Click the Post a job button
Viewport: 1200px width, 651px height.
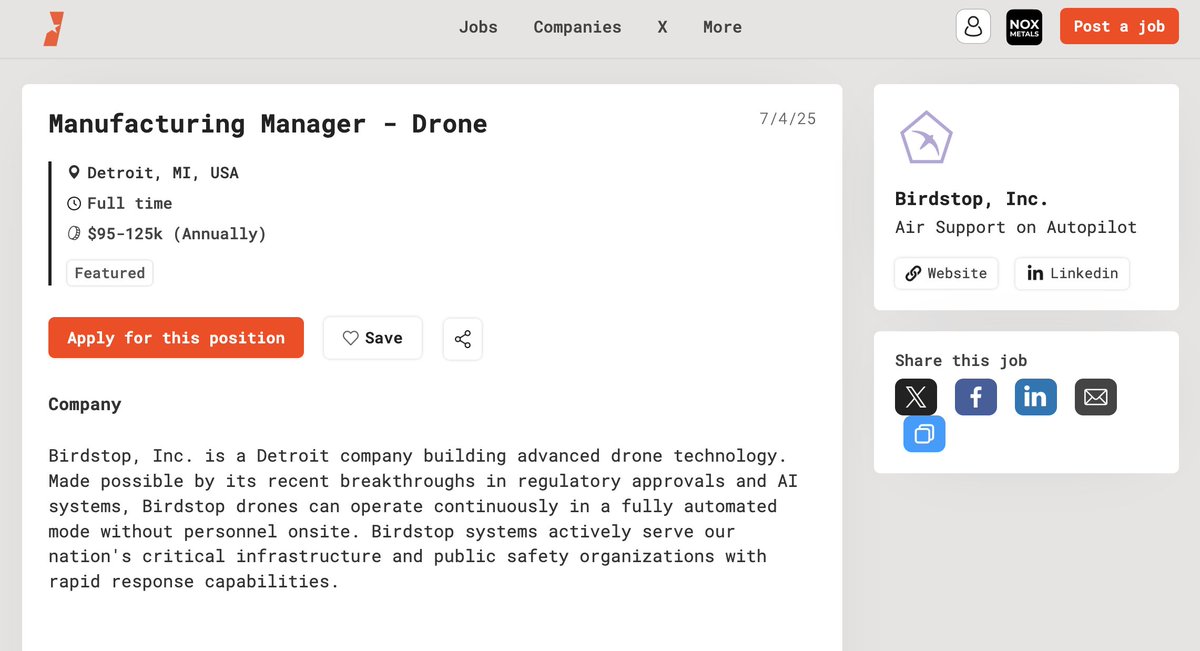[1119, 27]
